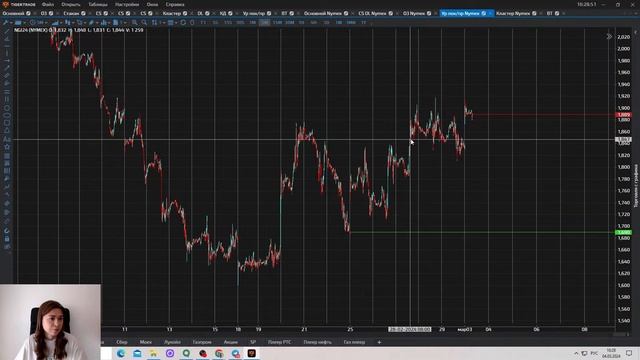Switch to the Основной Nymex tab
This screenshot has width=640, height=360.
point(322,13)
